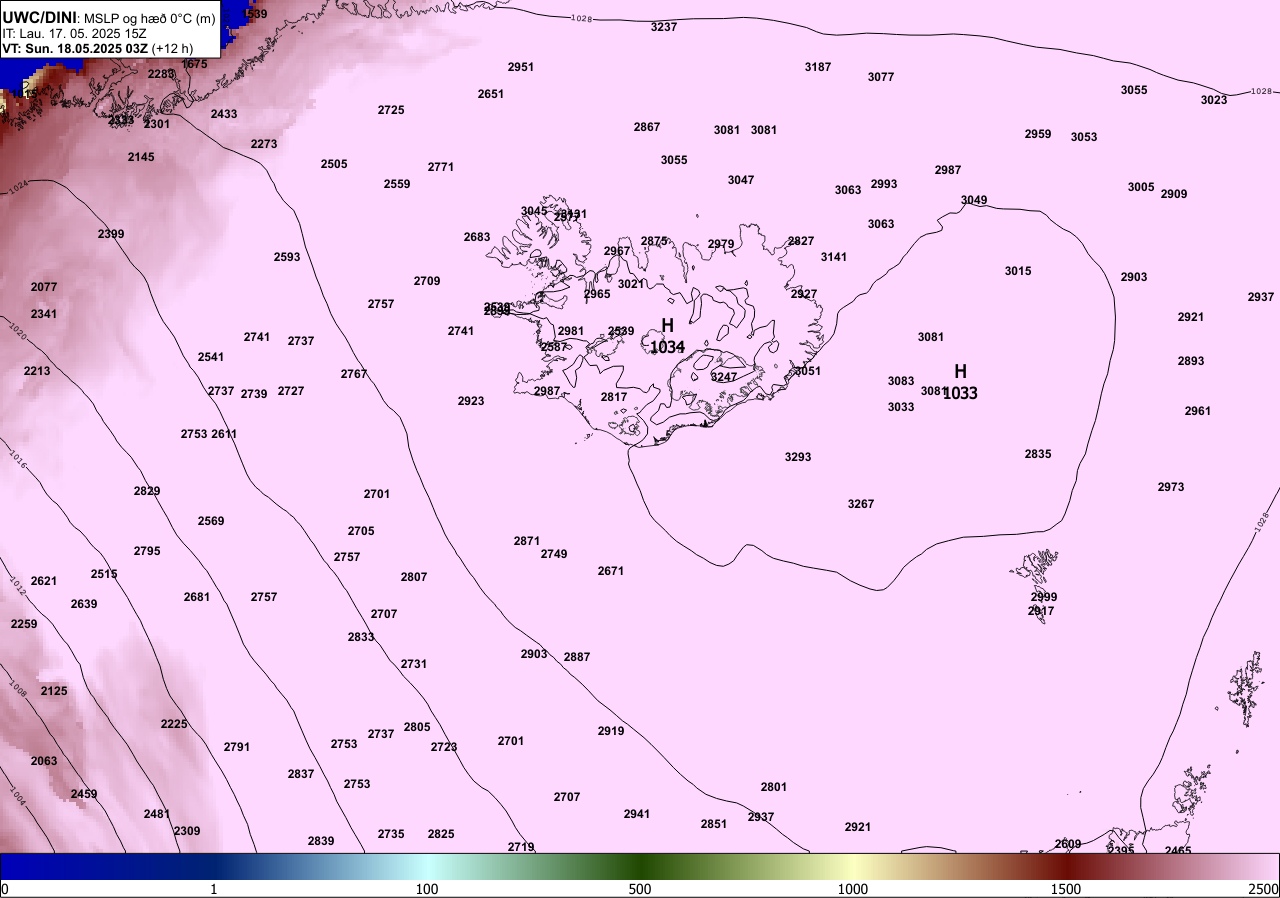Click the 3187 height value

click(x=818, y=67)
